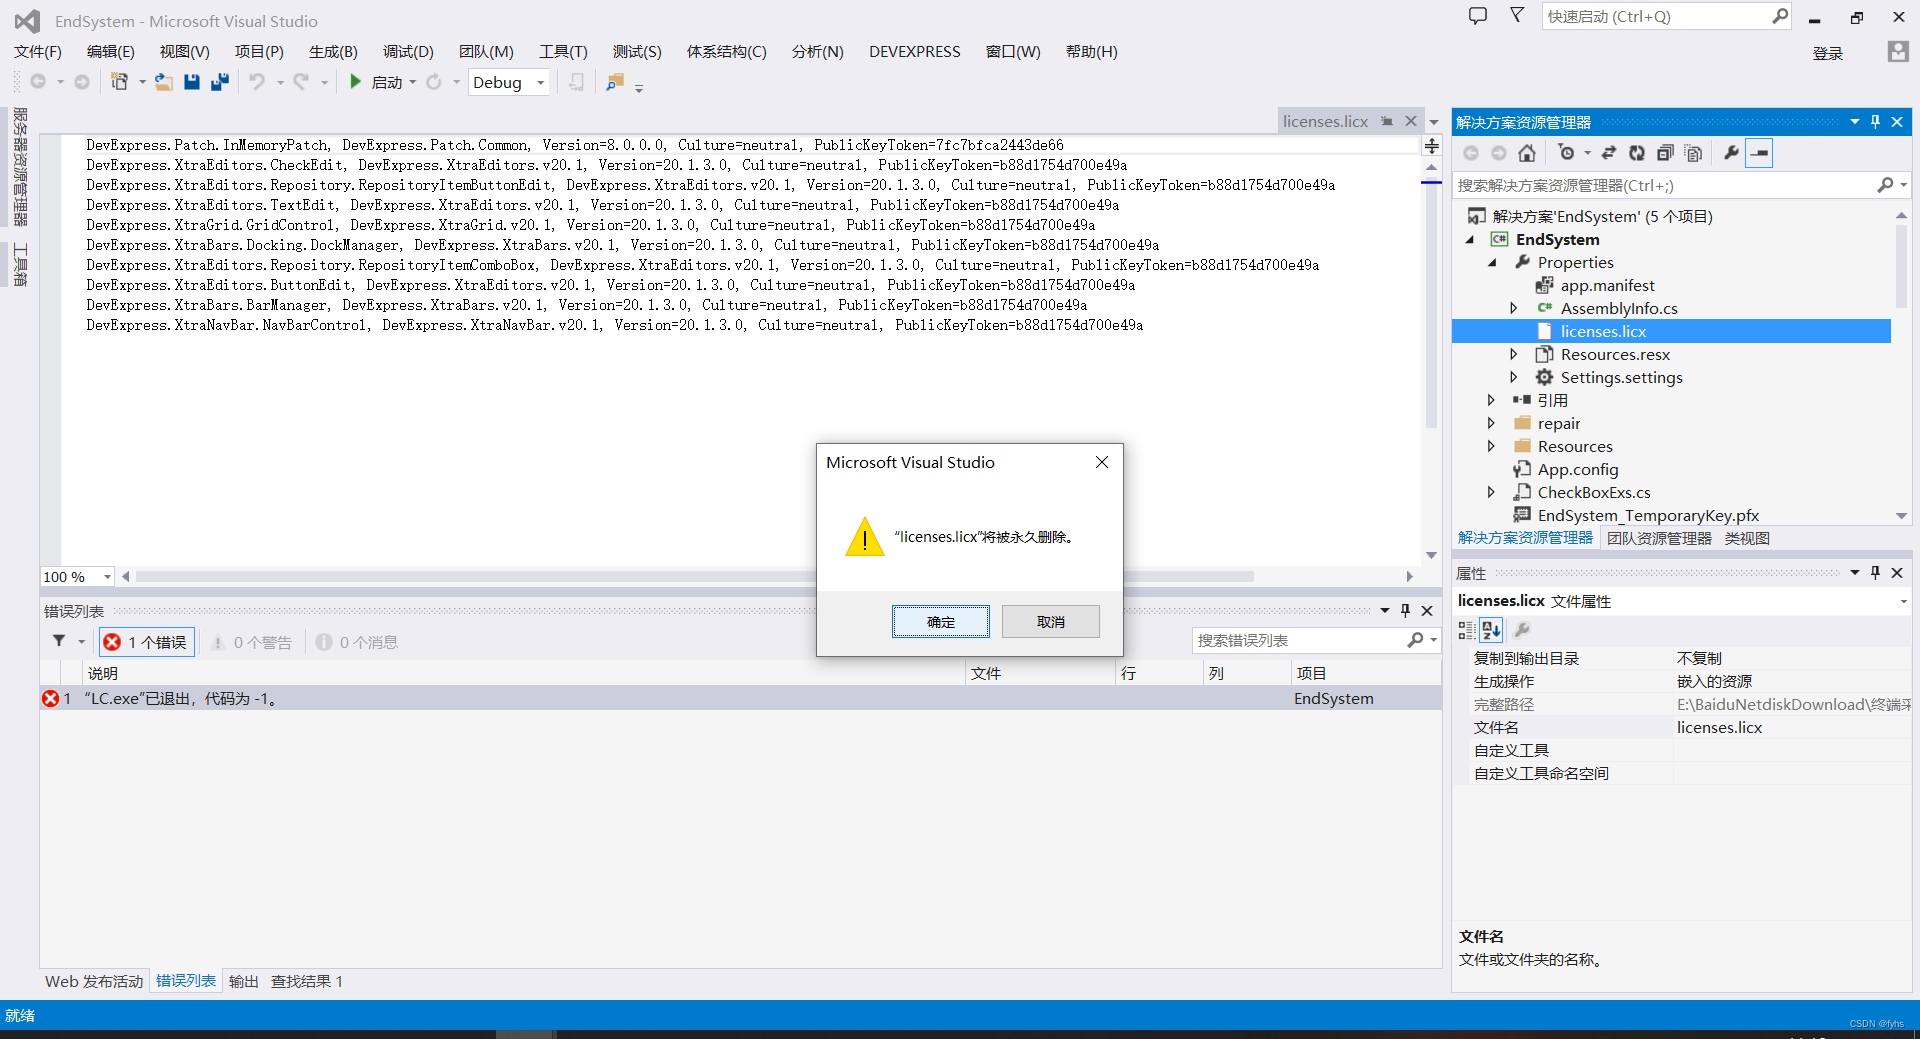
Task: Click the 登录 sign-in link
Action: pyautogui.click(x=1828, y=53)
